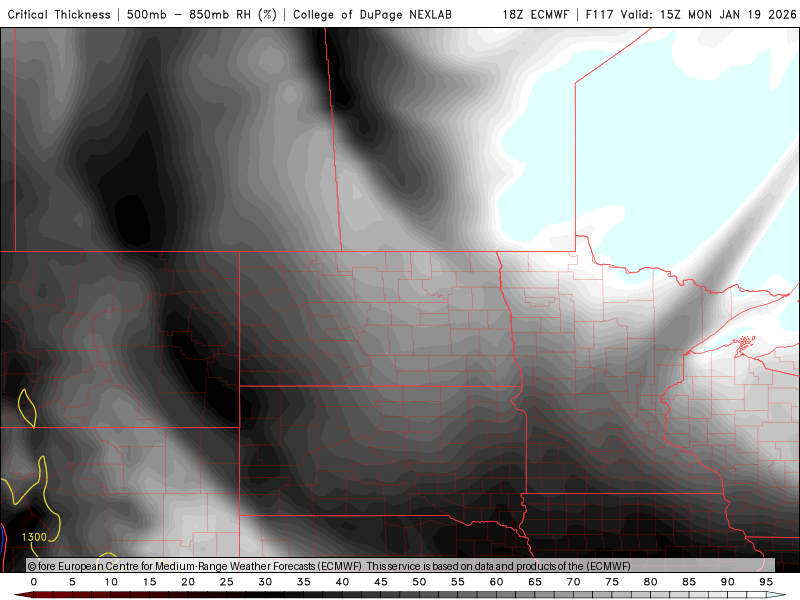Select the "10" color scale label
Viewport: 800px width, 600px height.
click(x=111, y=582)
